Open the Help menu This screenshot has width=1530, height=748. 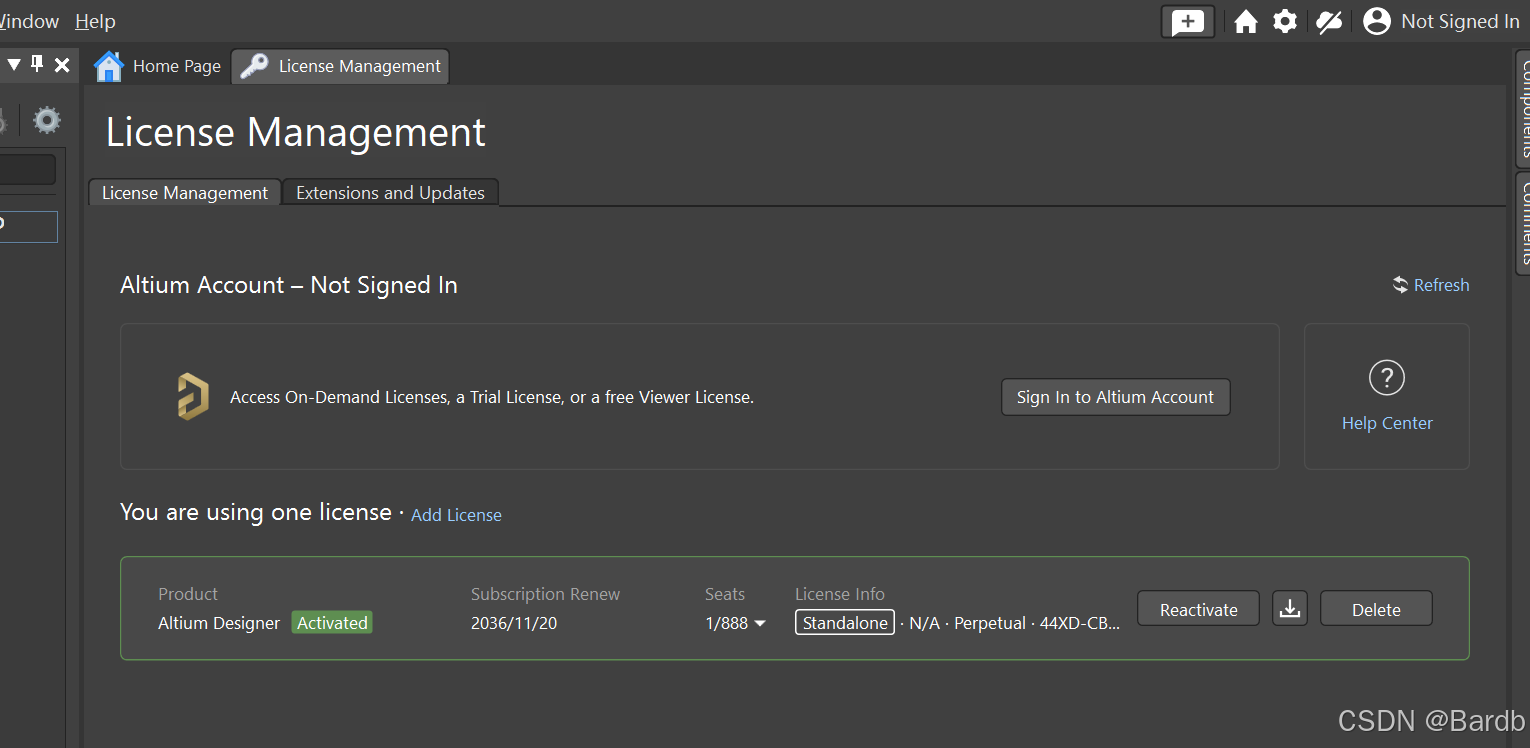coord(95,21)
